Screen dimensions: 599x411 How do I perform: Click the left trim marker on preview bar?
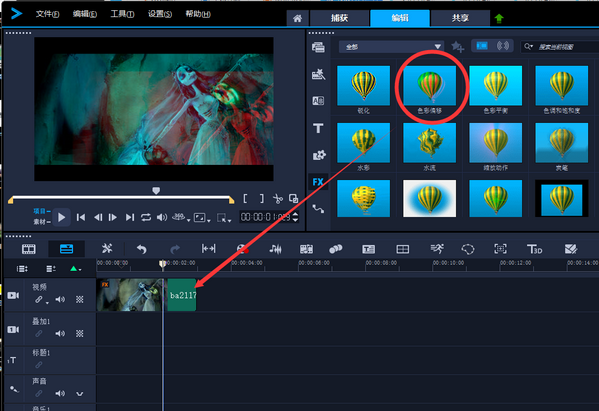click(11, 200)
